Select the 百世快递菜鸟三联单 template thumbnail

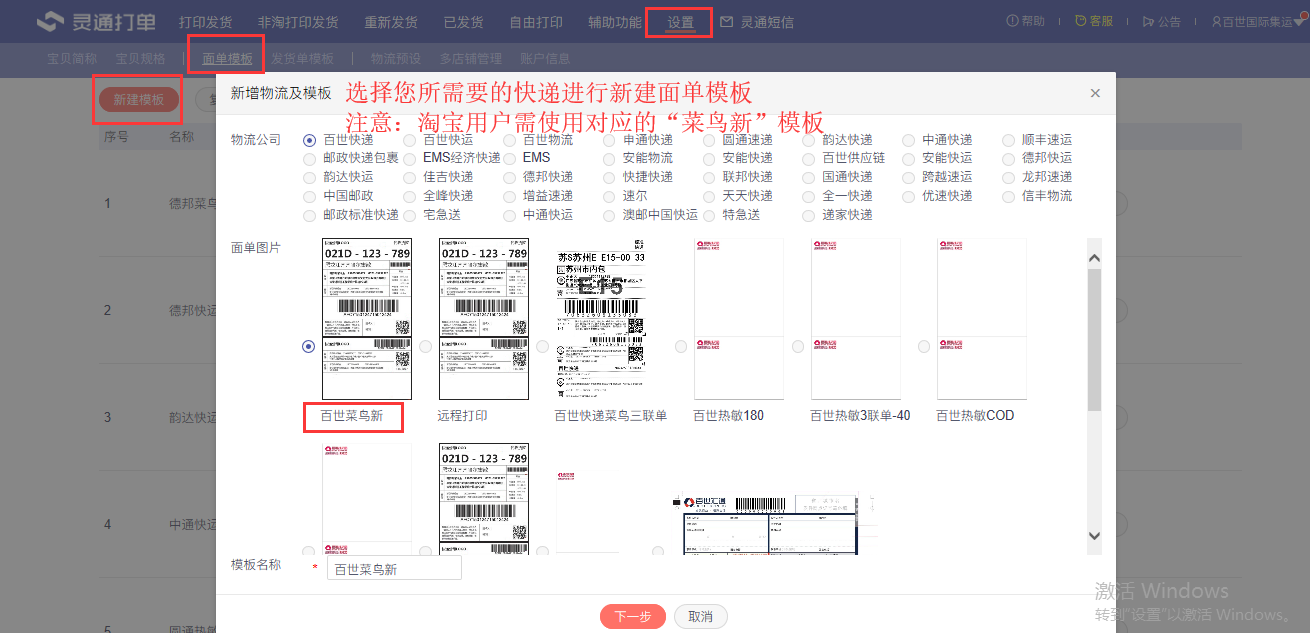(x=600, y=318)
